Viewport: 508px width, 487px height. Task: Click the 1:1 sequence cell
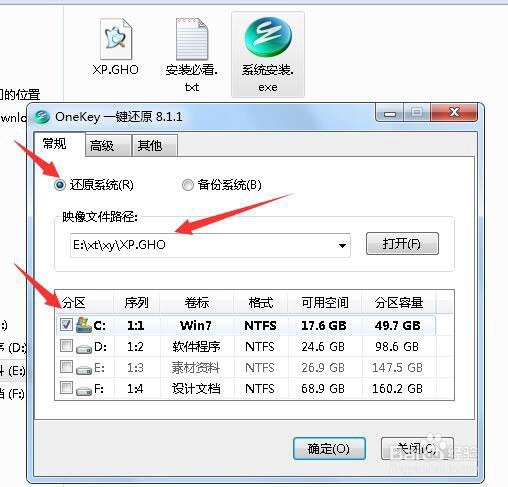[135, 325]
